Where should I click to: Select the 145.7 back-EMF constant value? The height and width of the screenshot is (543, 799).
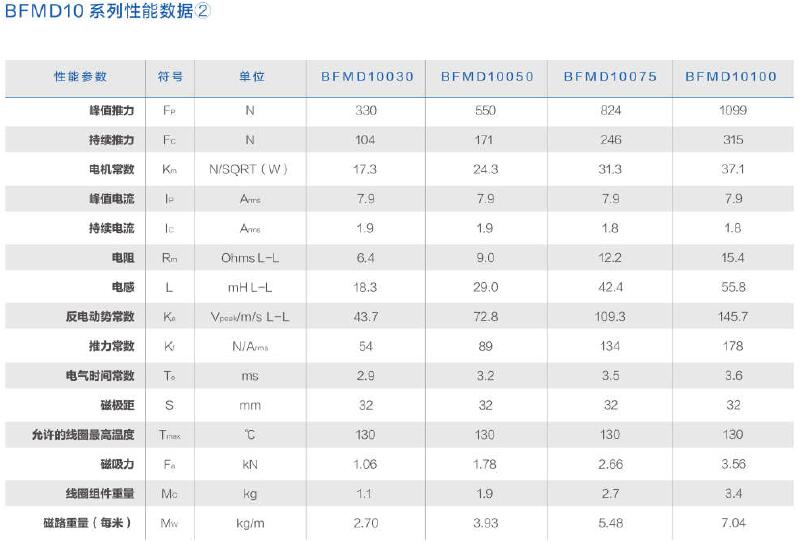point(733,317)
